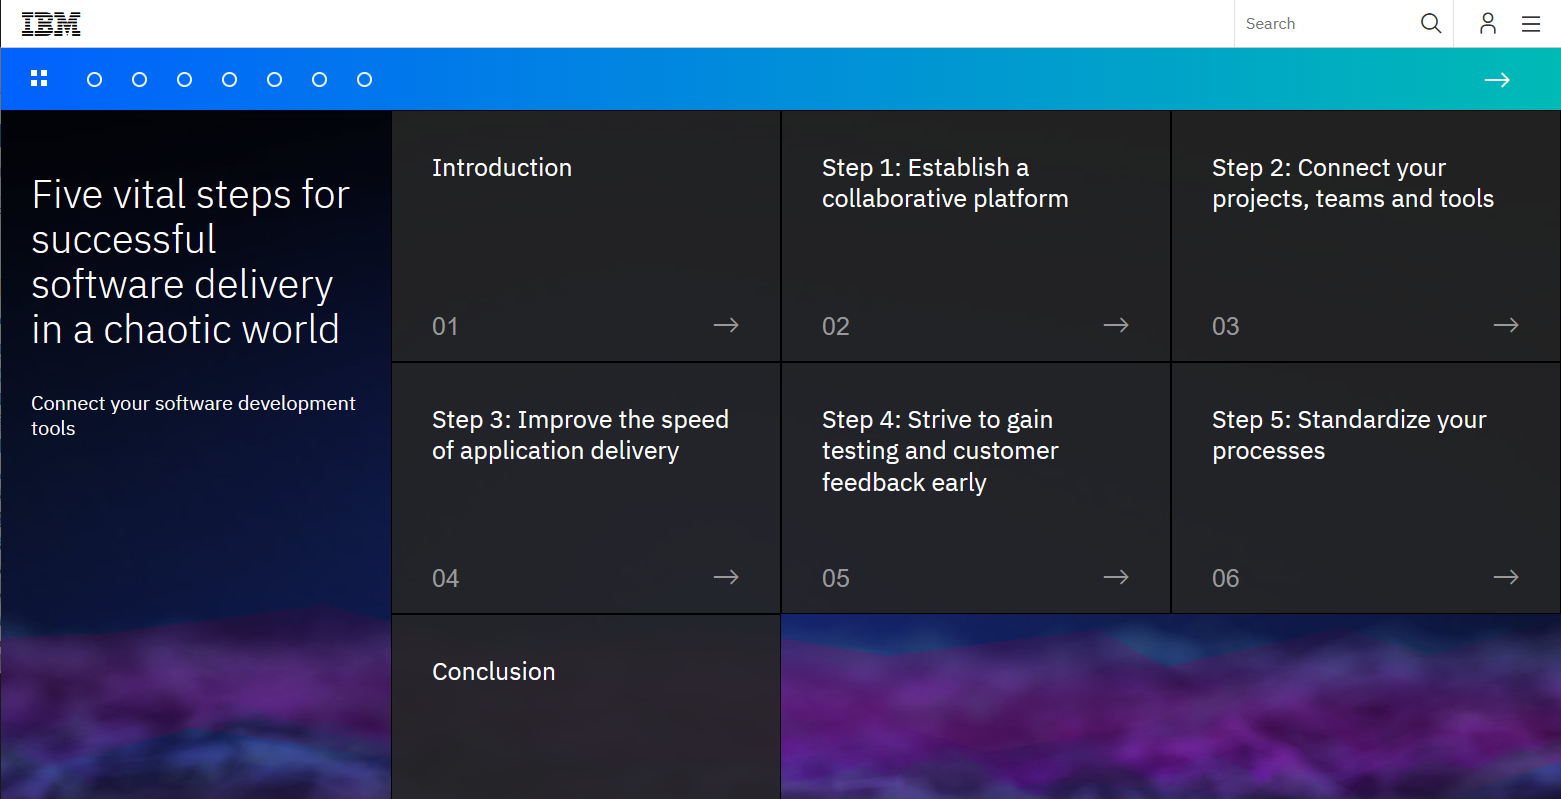Image resolution: width=1561 pixels, height=799 pixels.
Task: Select the first page indicator dot
Action: click(95, 80)
